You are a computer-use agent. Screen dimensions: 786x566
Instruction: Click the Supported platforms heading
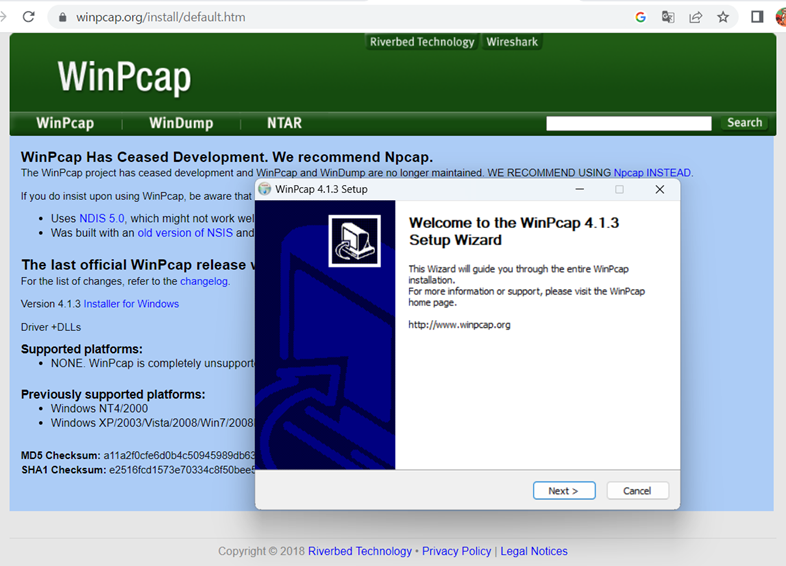click(x=82, y=349)
